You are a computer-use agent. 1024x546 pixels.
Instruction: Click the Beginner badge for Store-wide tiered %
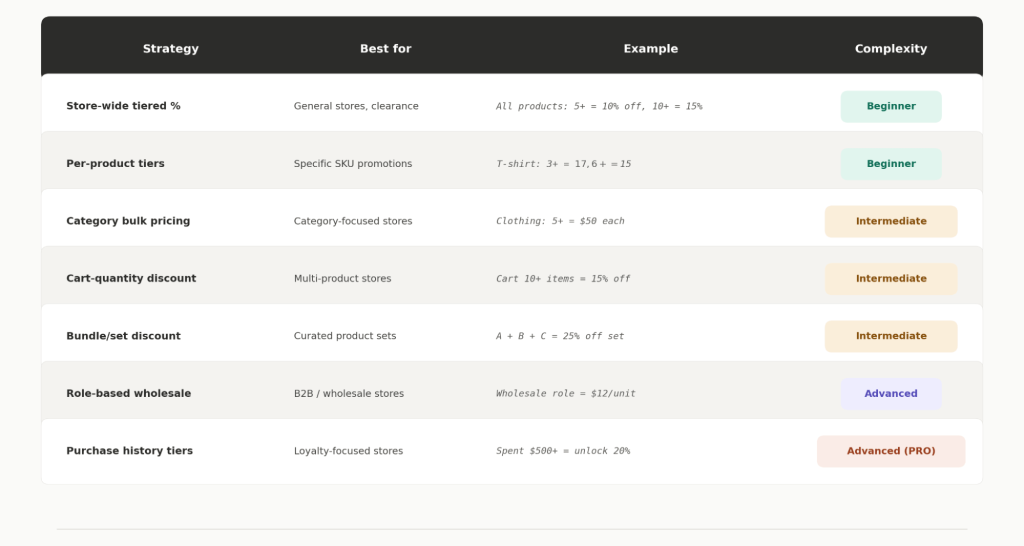point(890,106)
